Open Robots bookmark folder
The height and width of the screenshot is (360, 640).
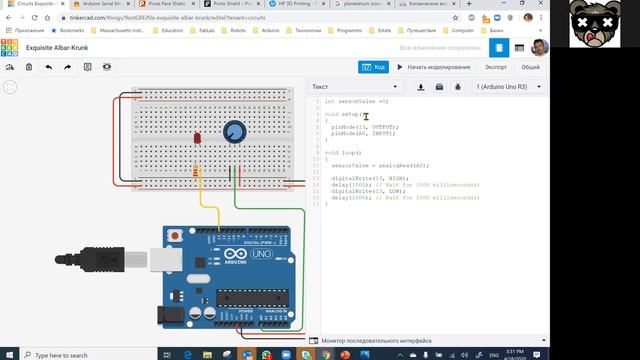click(x=234, y=31)
